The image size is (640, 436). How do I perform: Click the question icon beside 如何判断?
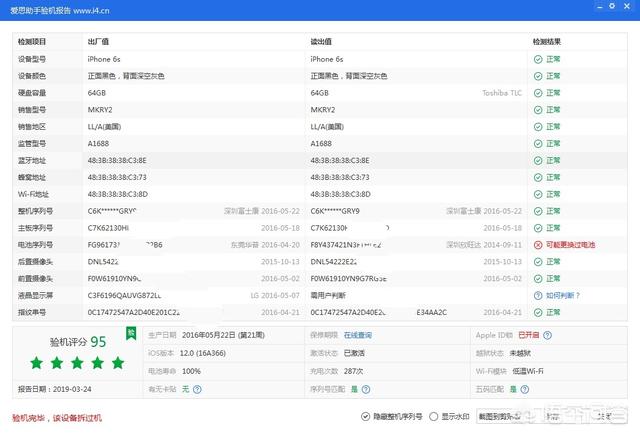tap(538, 296)
